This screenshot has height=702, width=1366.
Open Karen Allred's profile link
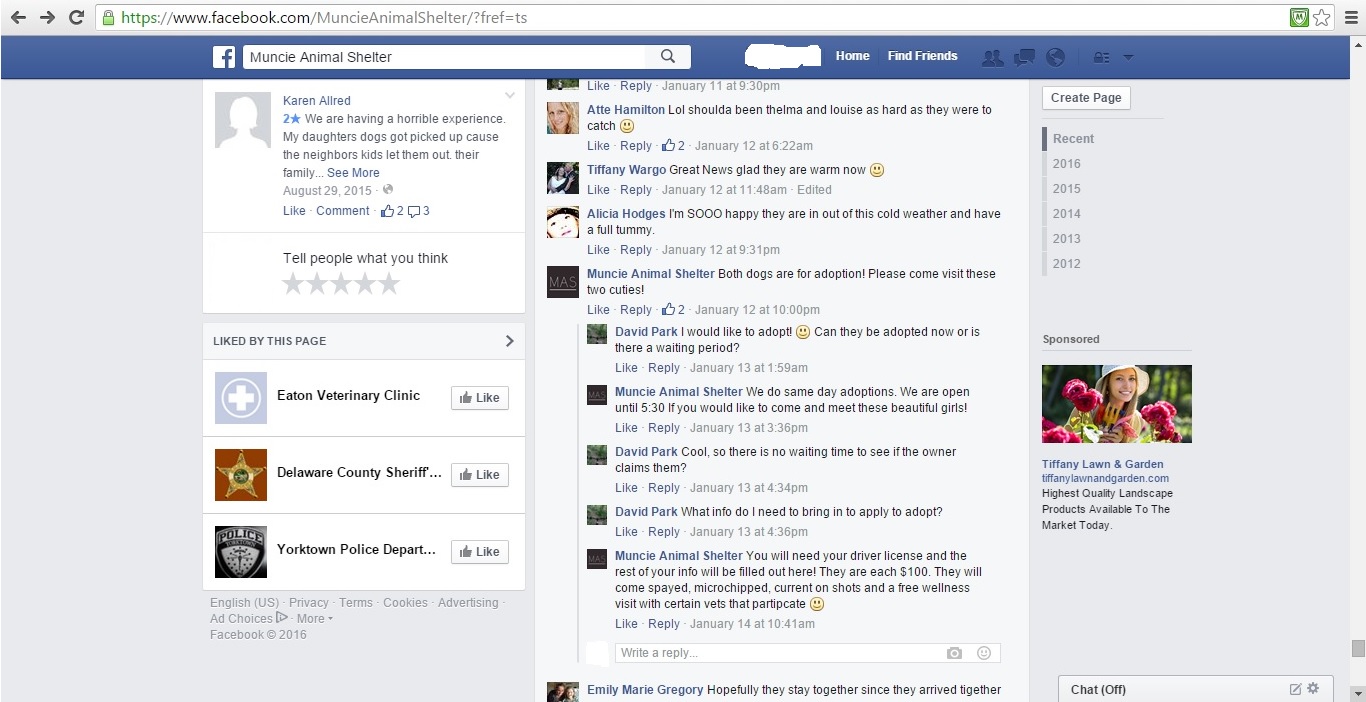coord(317,101)
